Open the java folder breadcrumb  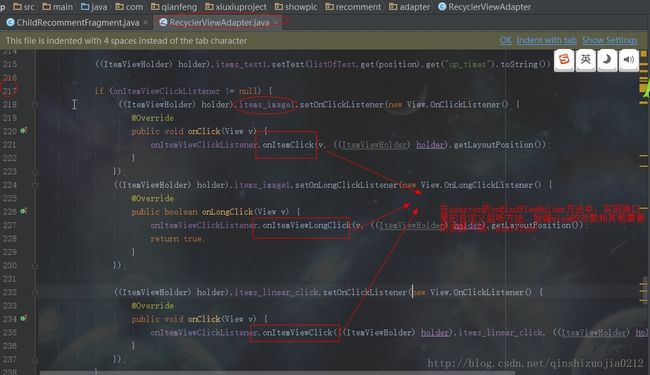[x=94, y=7]
